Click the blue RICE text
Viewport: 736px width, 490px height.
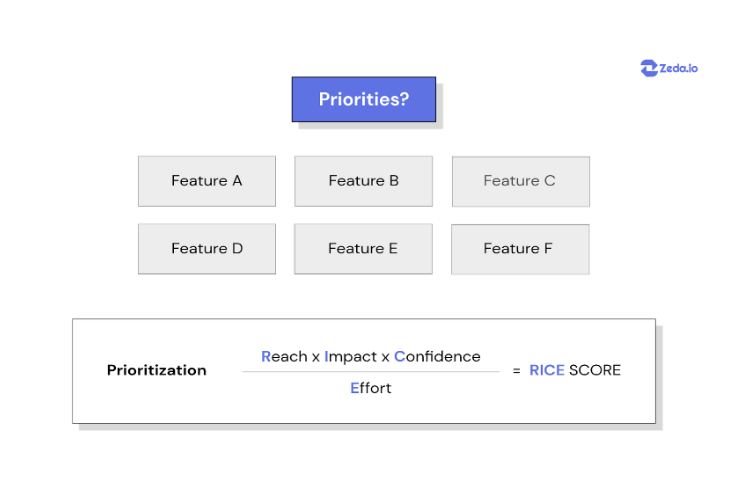(547, 370)
